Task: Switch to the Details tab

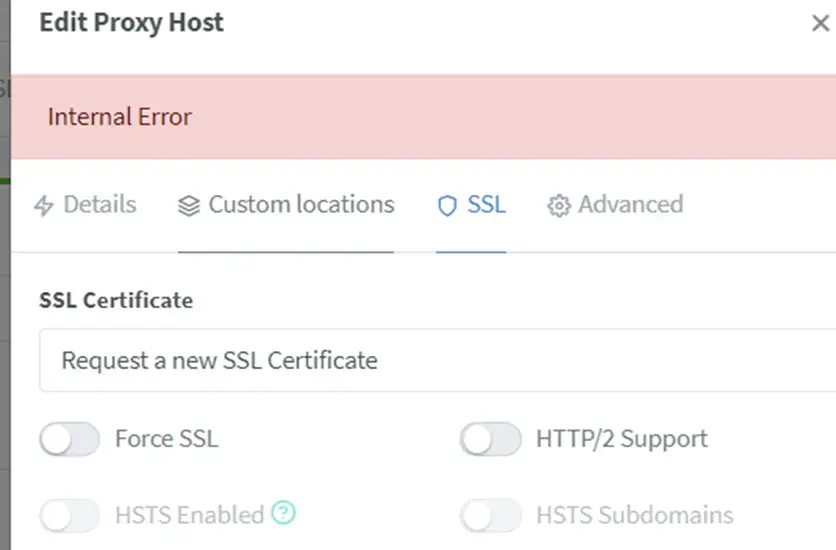Action: 99,205
